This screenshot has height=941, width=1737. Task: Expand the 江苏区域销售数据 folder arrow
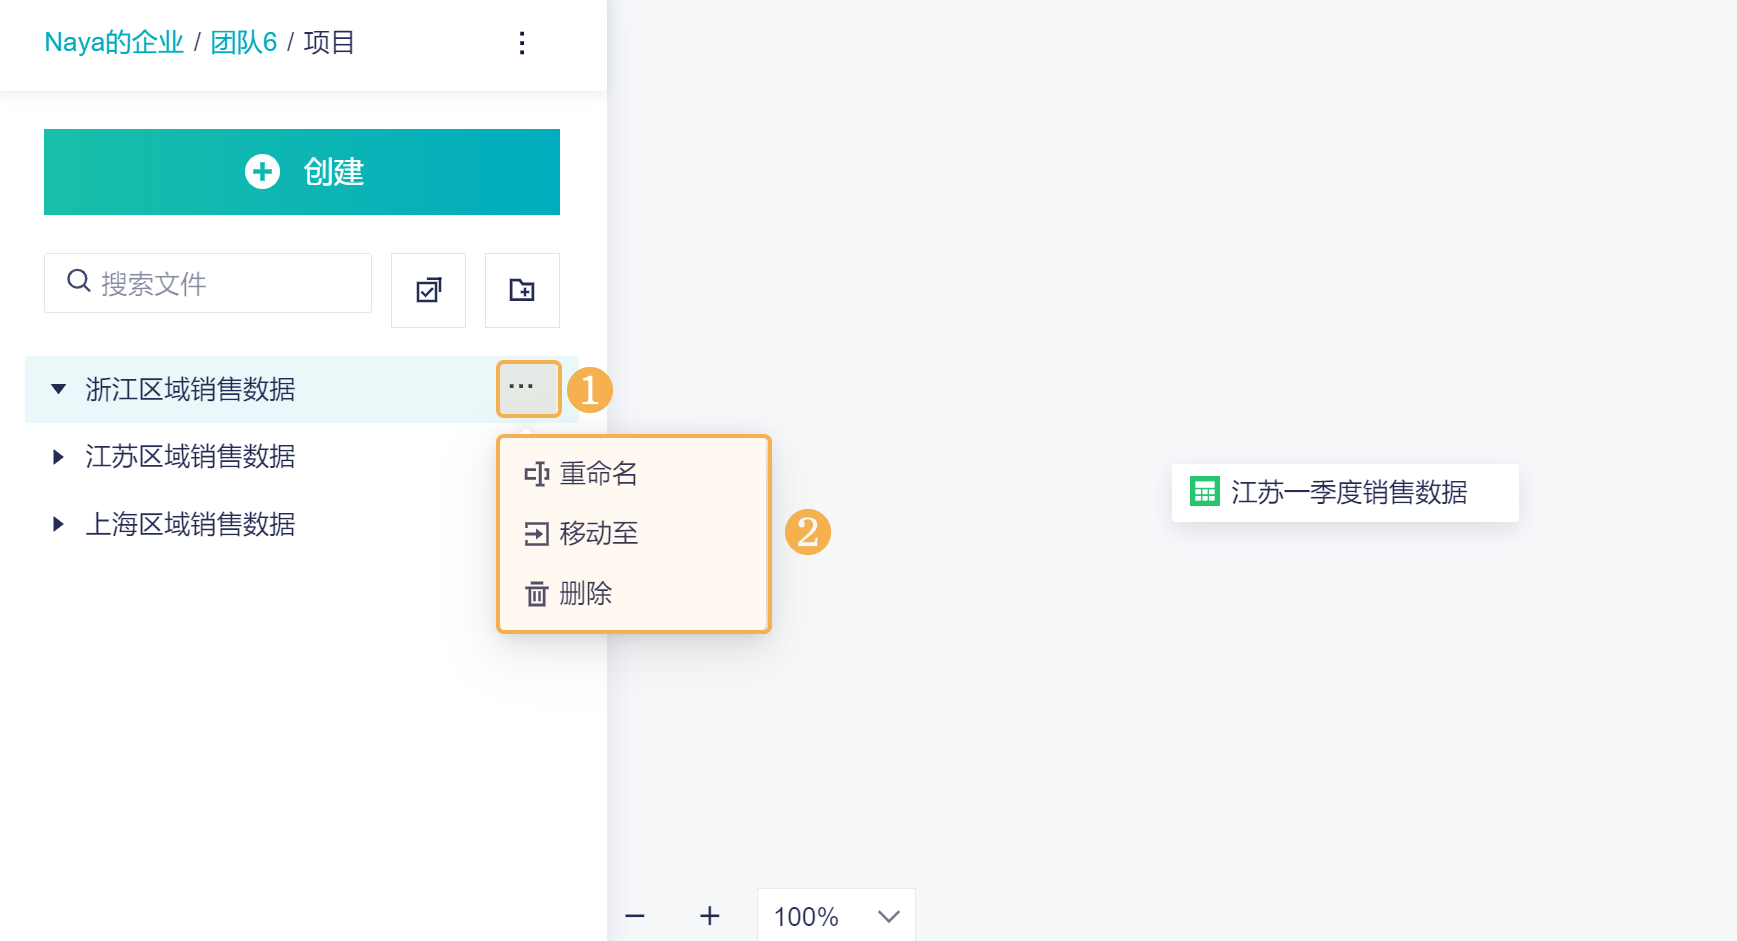pos(59,457)
